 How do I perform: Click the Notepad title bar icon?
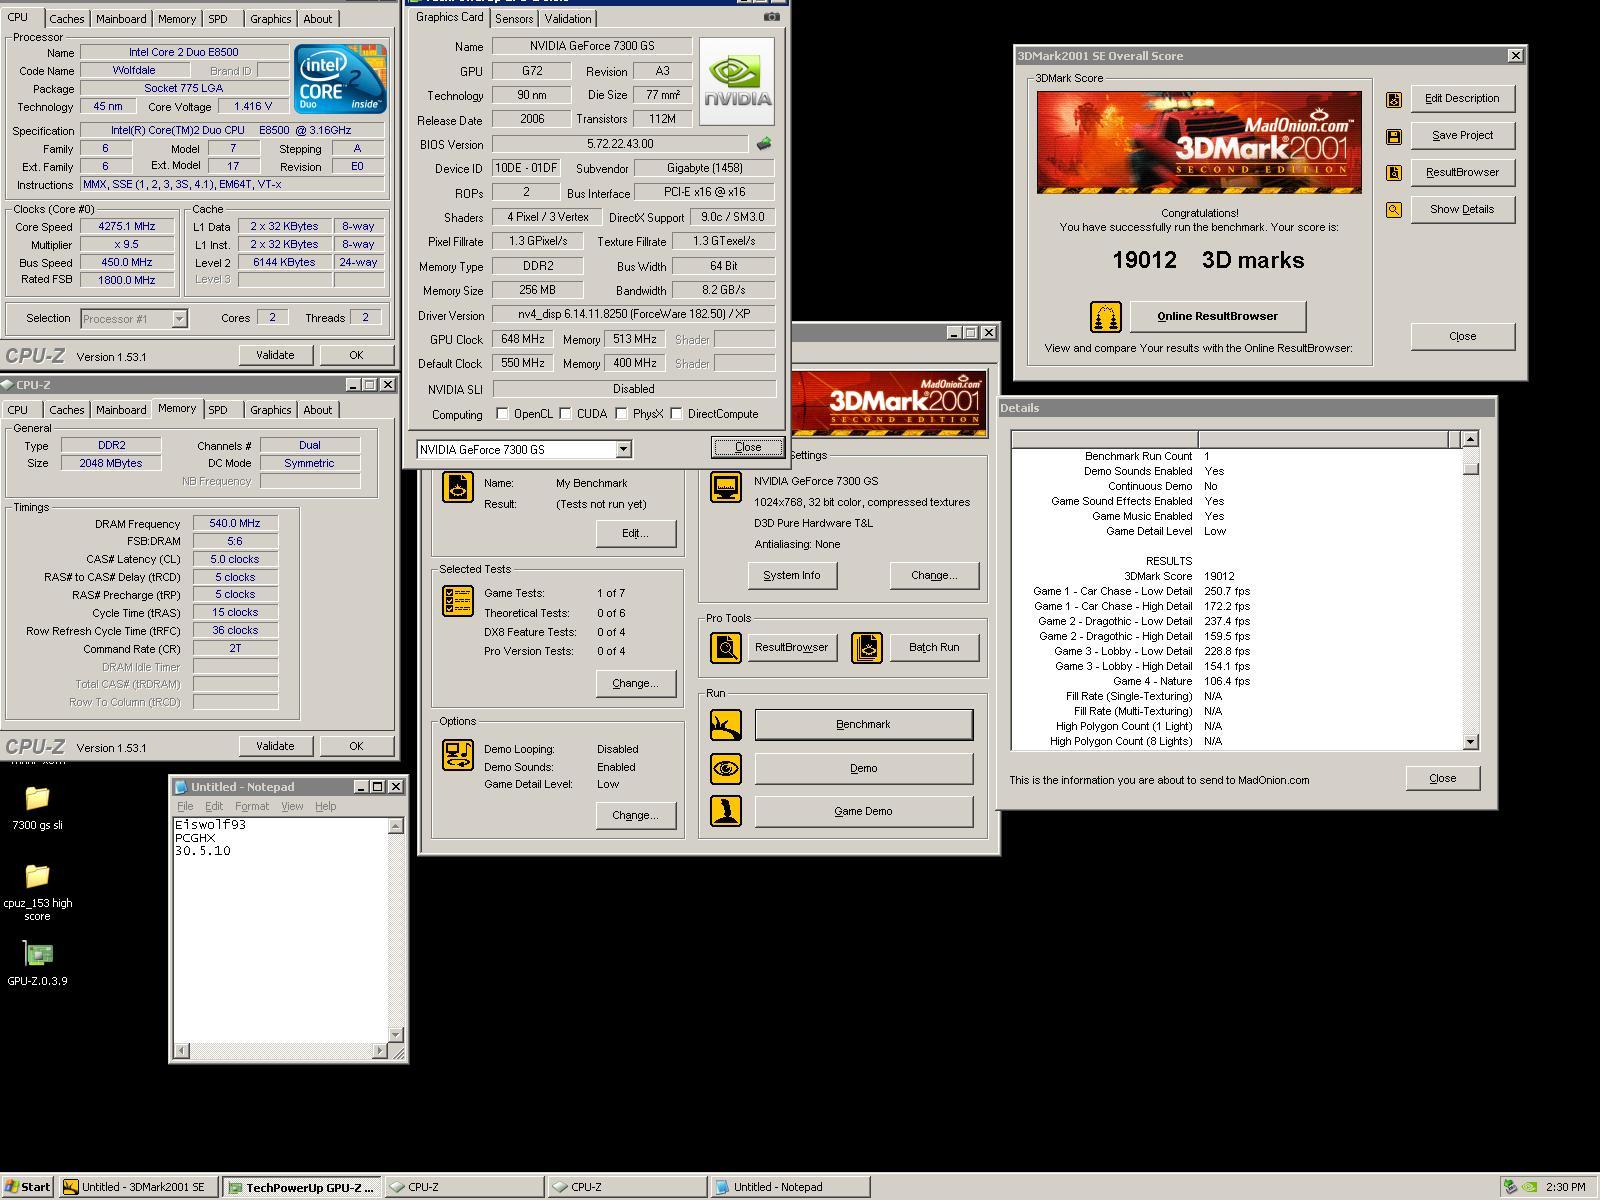click(x=181, y=787)
